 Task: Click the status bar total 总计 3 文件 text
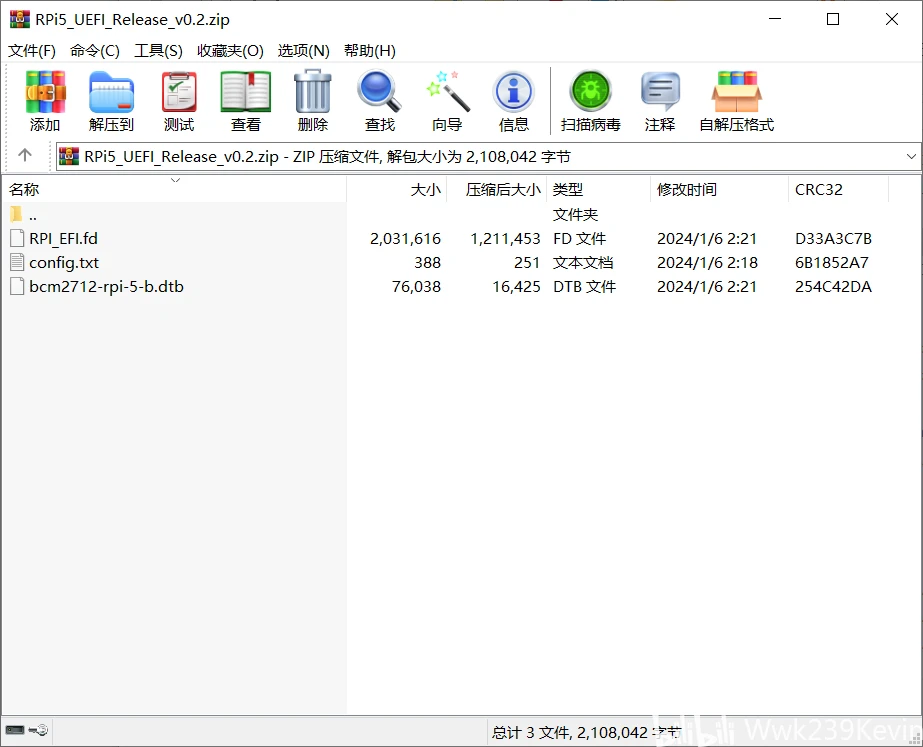click(x=586, y=732)
